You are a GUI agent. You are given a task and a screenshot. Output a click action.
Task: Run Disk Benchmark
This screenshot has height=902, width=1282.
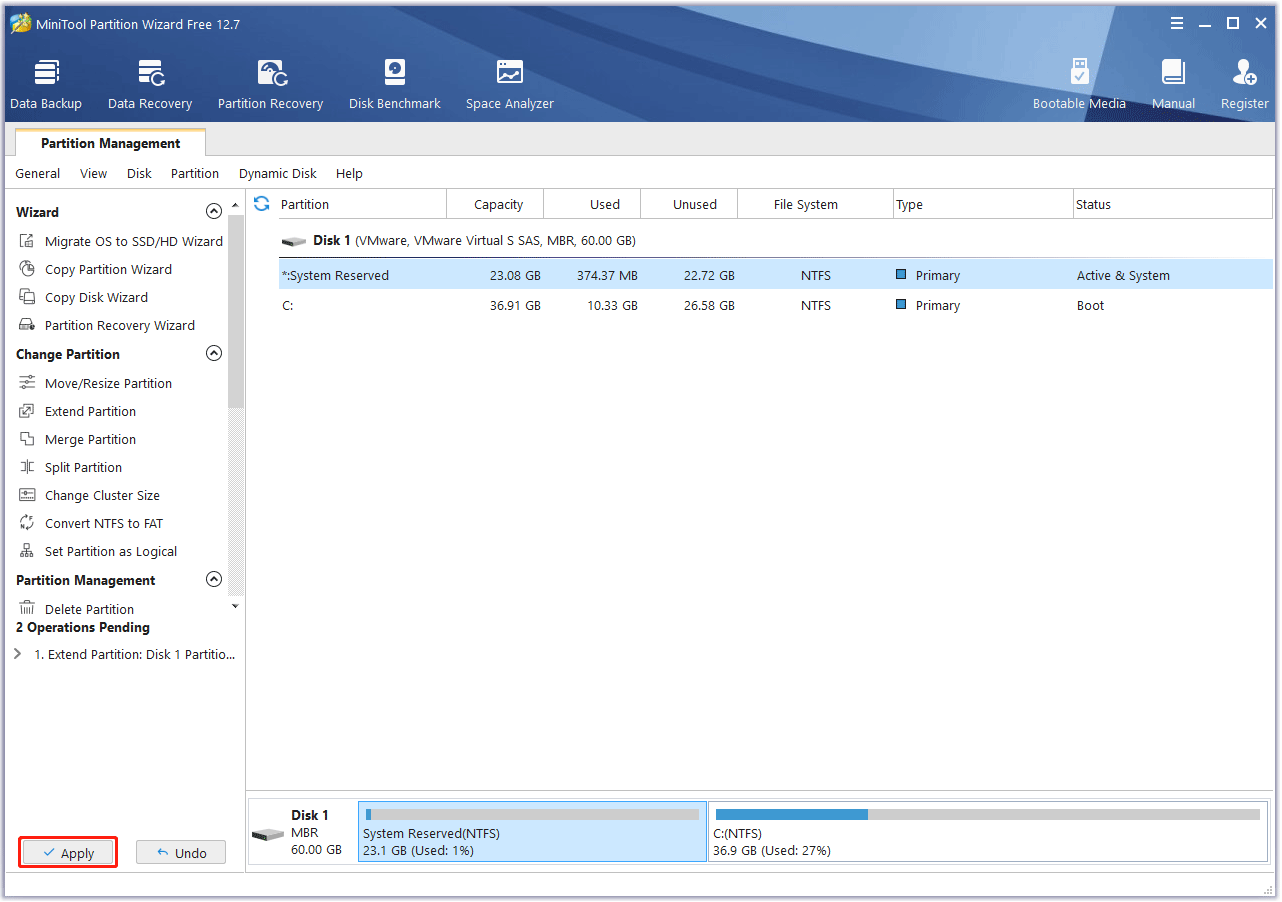click(x=394, y=82)
